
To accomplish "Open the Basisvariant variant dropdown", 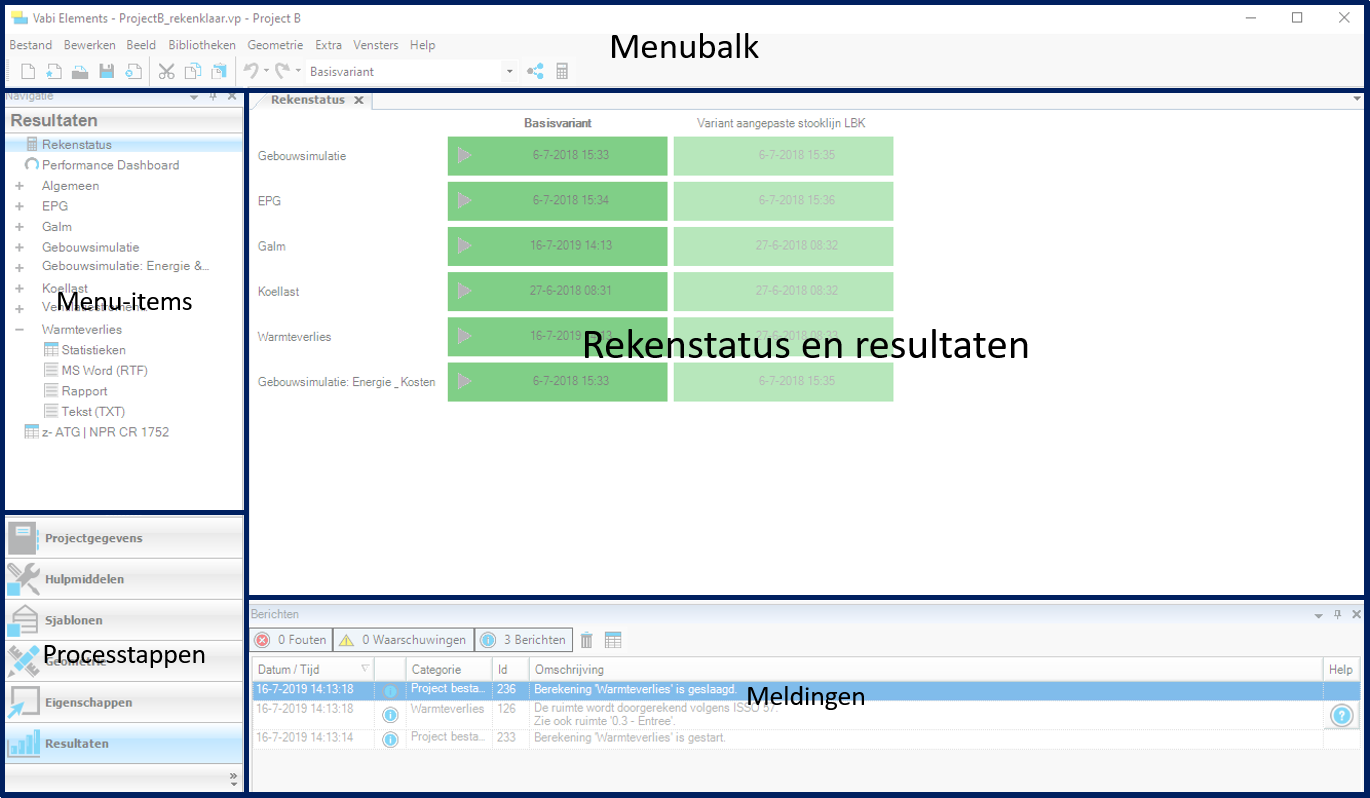I will (x=509, y=72).
